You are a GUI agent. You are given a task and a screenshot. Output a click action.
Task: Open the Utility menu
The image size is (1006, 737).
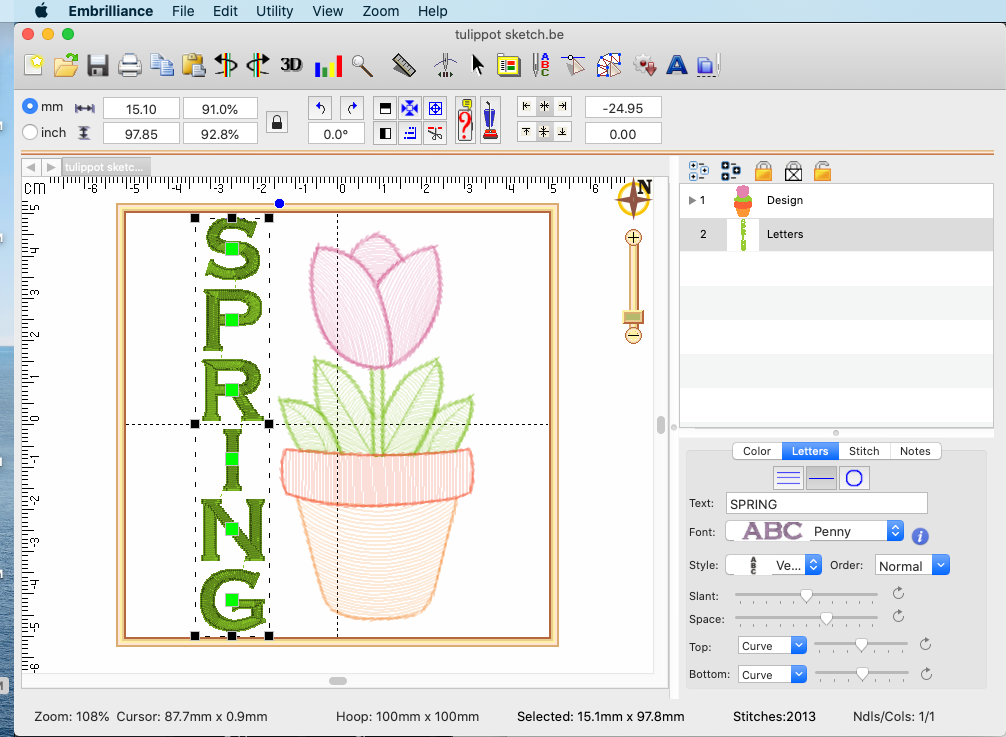pos(274,11)
